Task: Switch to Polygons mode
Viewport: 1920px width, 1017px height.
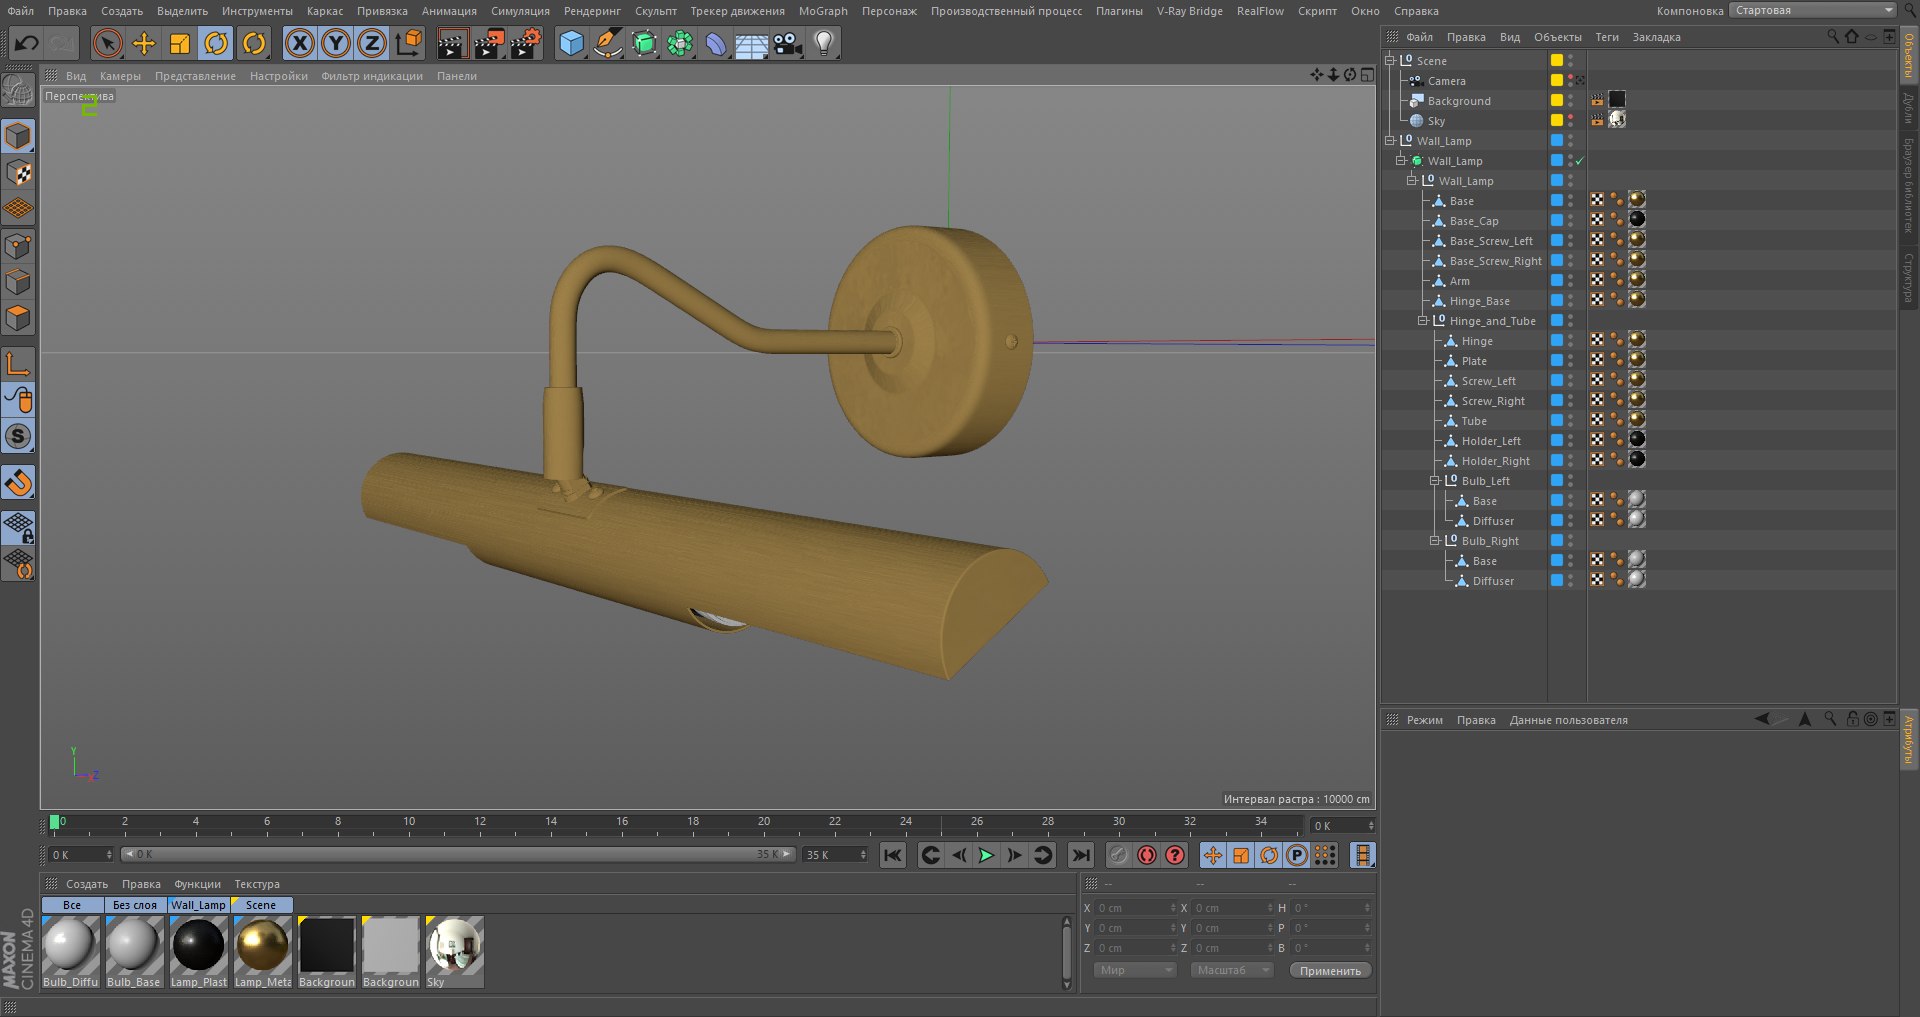Action: coord(19,319)
